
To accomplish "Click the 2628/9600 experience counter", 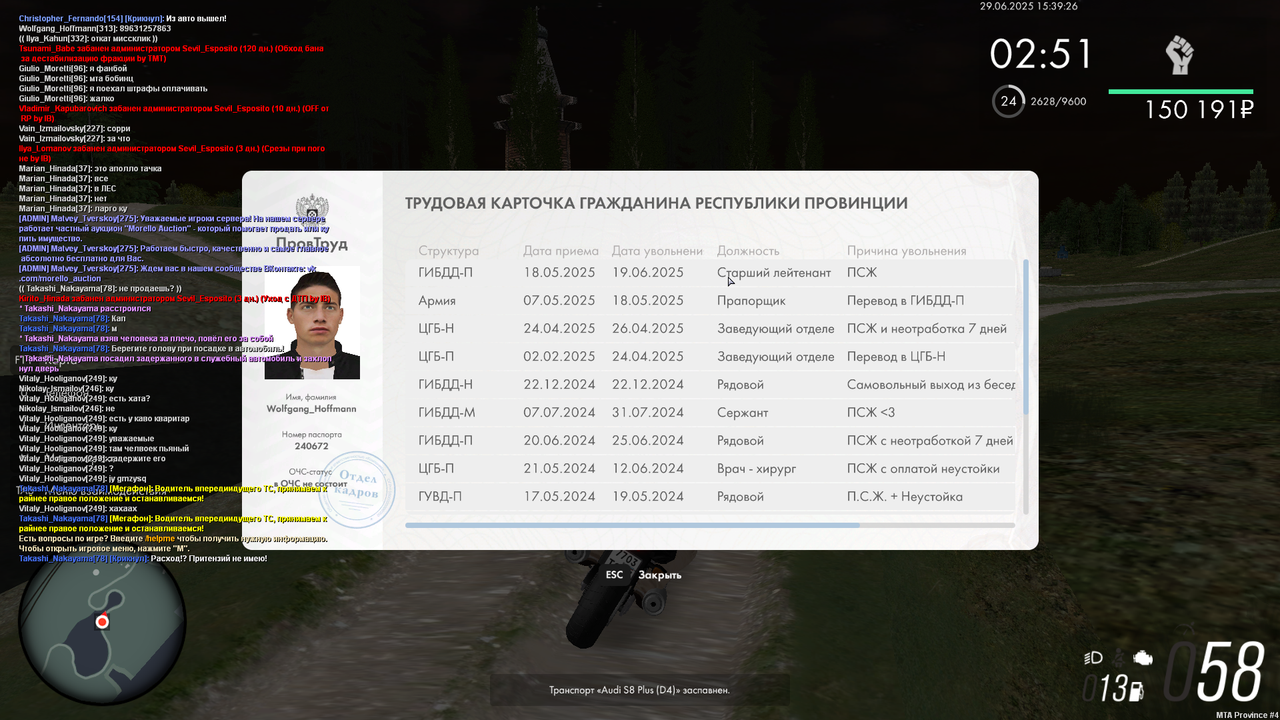I will [x=1058, y=101].
